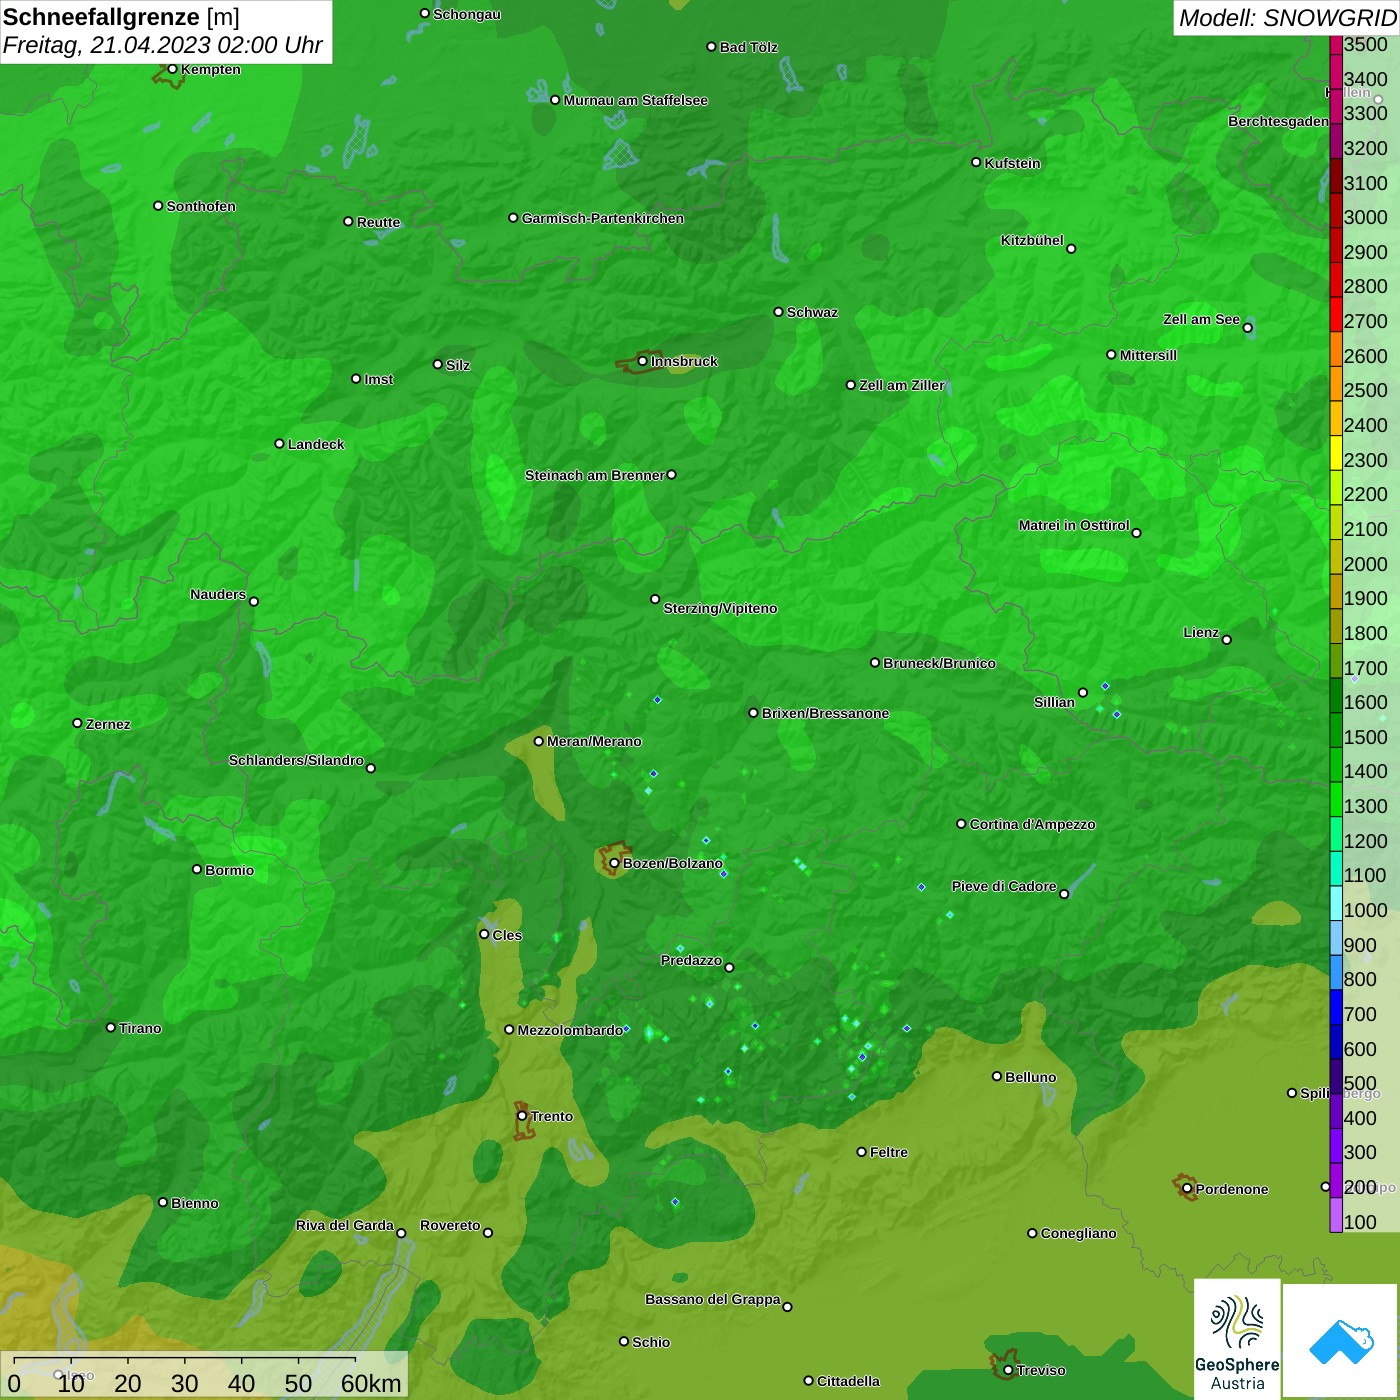Select the 3500 magenta legend color swatch
1400x1400 pixels.
(1336, 44)
